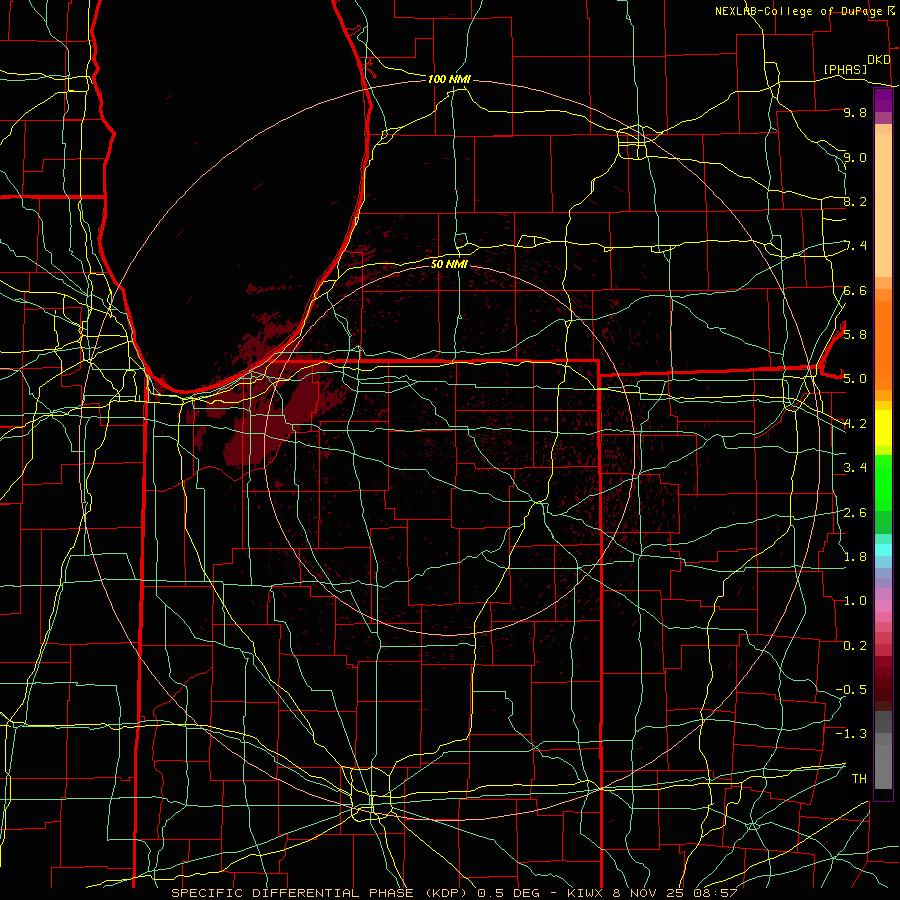Click "SPECIFIC DIFFERENTIAL PHASE (KDP)" in the caption
The width and height of the screenshot is (900, 900).
point(319,893)
